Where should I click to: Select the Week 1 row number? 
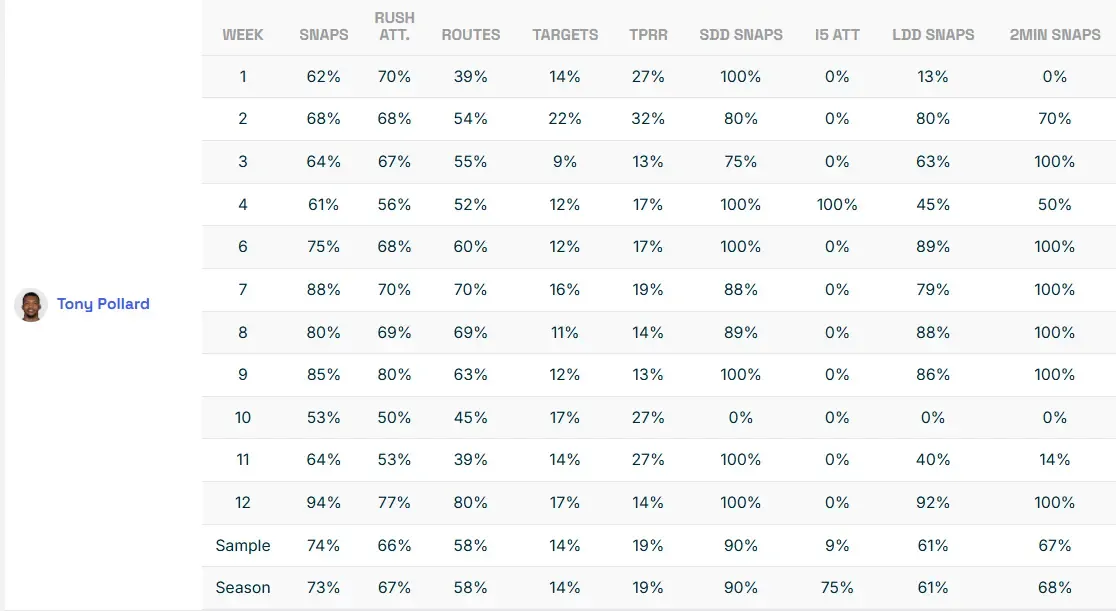(243, 76)
